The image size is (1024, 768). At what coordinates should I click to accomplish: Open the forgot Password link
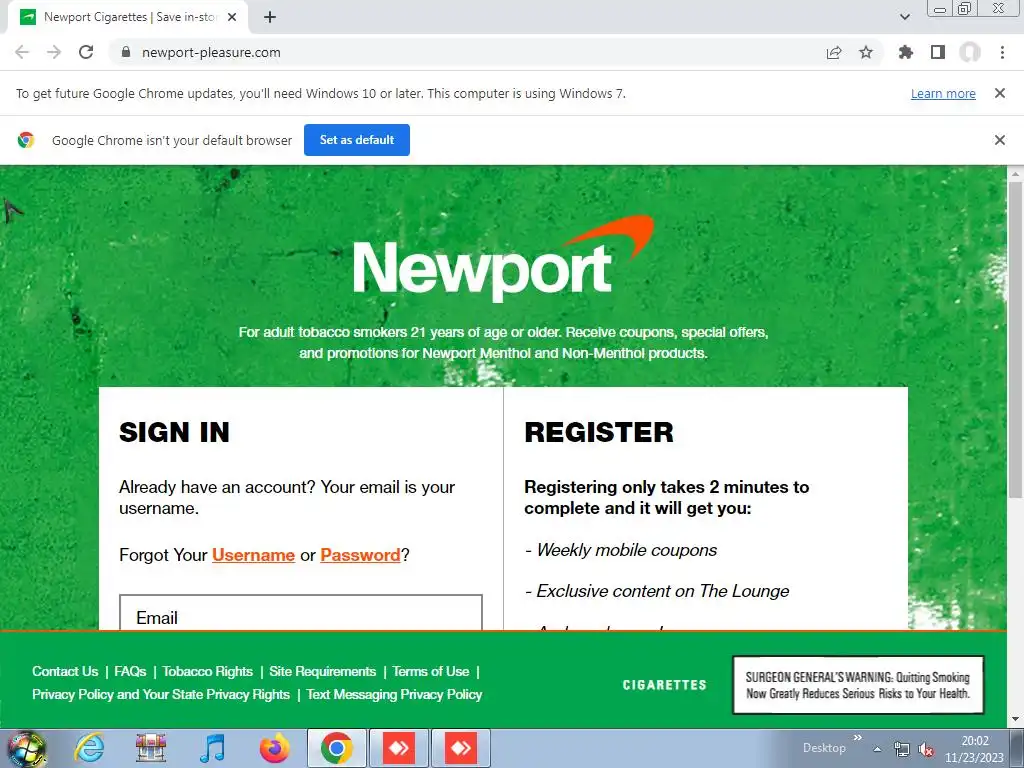(360, 555)
